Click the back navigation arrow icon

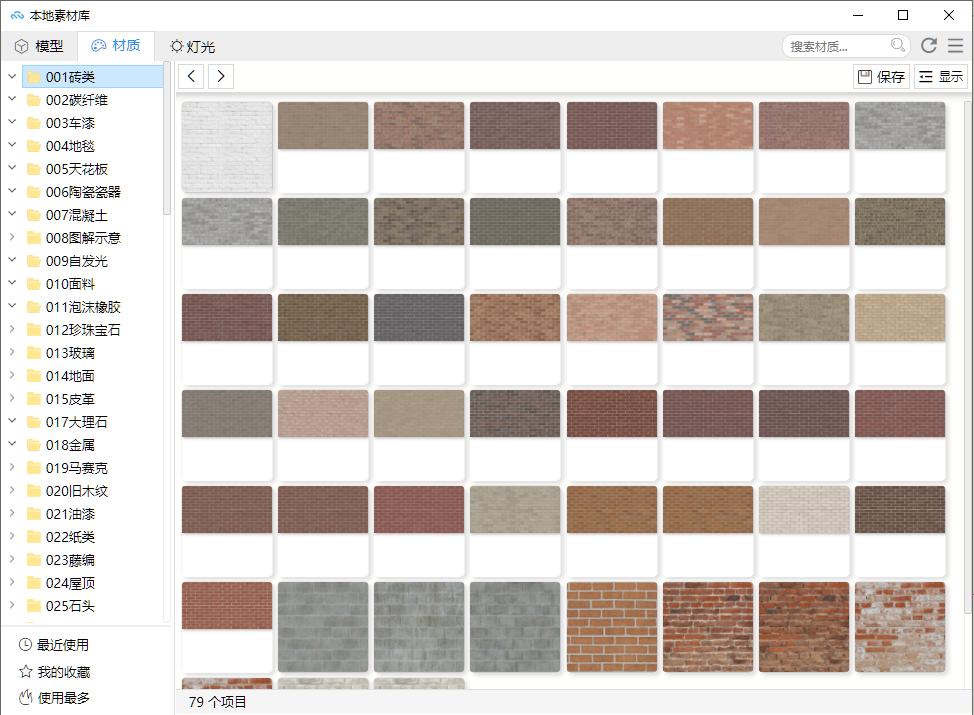(191, 76)
